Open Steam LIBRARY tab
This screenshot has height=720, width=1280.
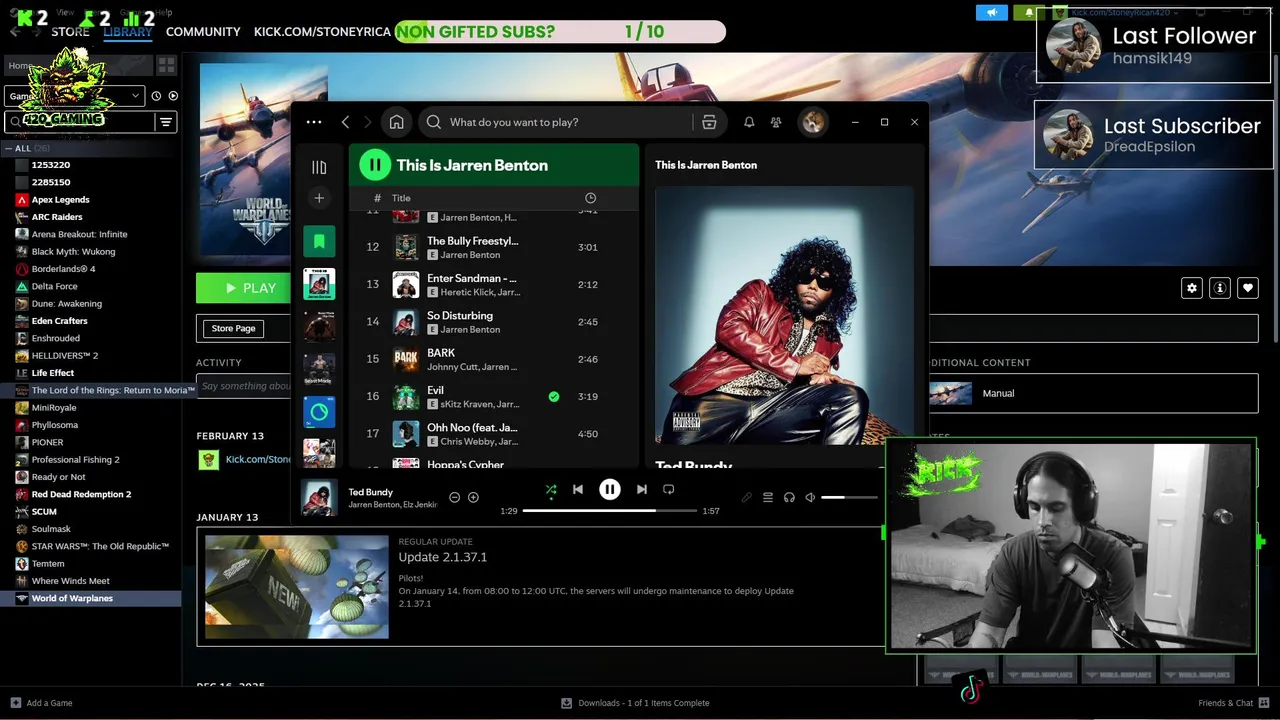[x=128, y=32]
